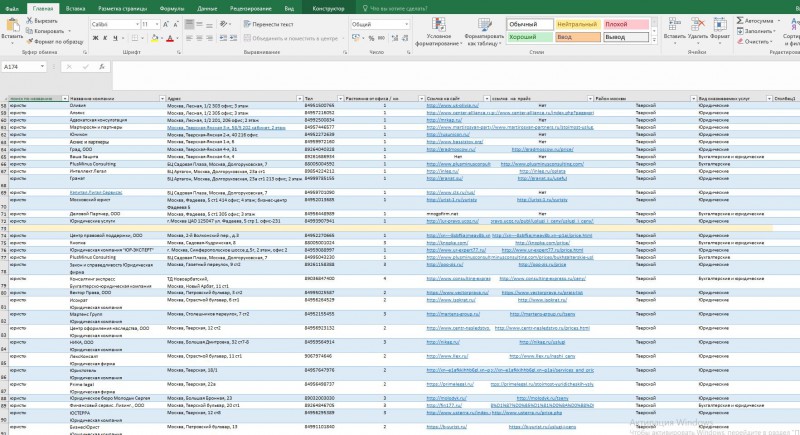The image size is (800, 435).
Task: Align cell content to bottom
Action: coord(209,24)
